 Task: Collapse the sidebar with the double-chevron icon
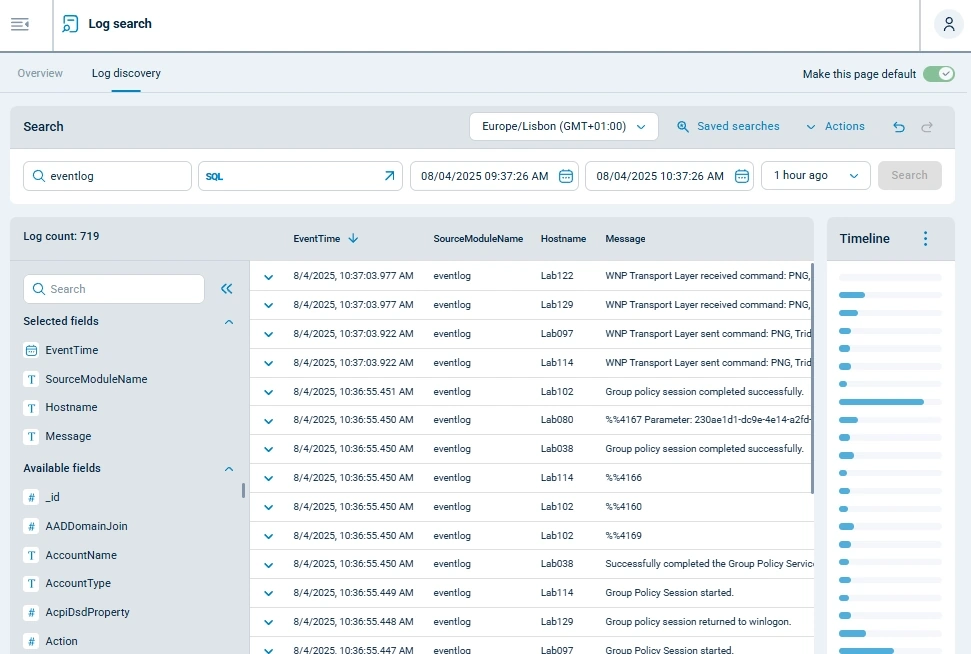point(227,288)
